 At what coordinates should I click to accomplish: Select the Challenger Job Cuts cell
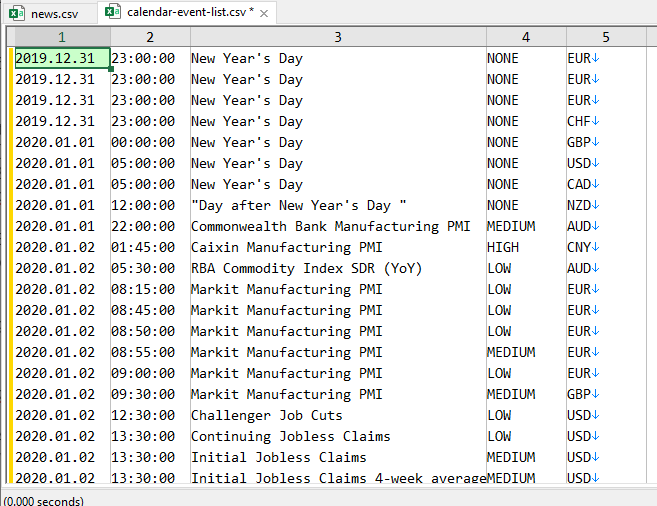pyautogui.click(x=338, y=415)
